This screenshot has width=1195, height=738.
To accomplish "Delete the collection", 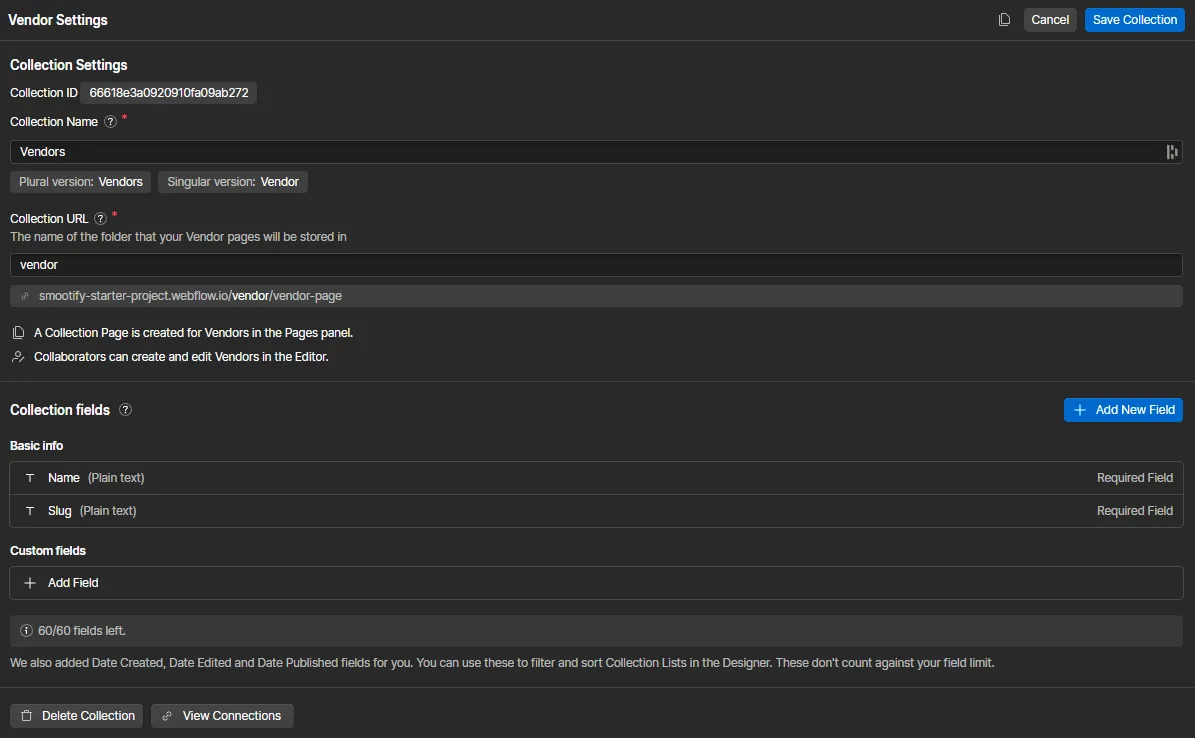I will click(78, 716).
